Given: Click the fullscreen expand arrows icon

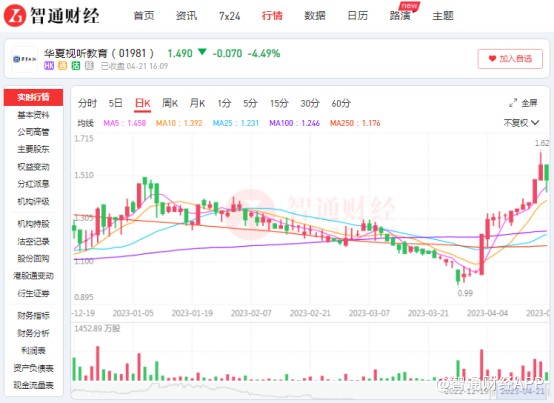Looking at the screenshot, I should (513, 103).
